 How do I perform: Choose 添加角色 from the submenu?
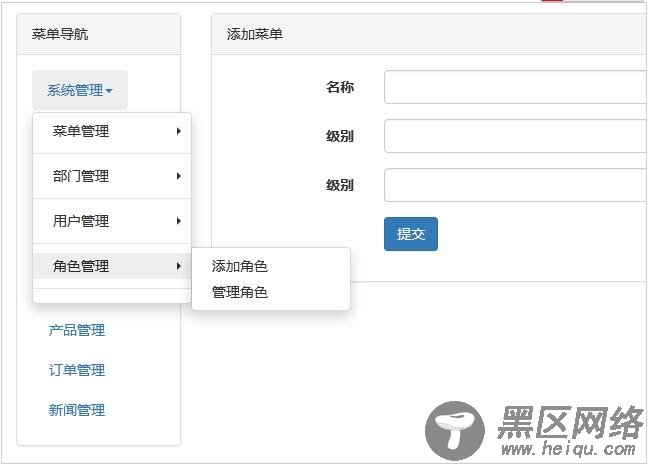tap(271, 266)
